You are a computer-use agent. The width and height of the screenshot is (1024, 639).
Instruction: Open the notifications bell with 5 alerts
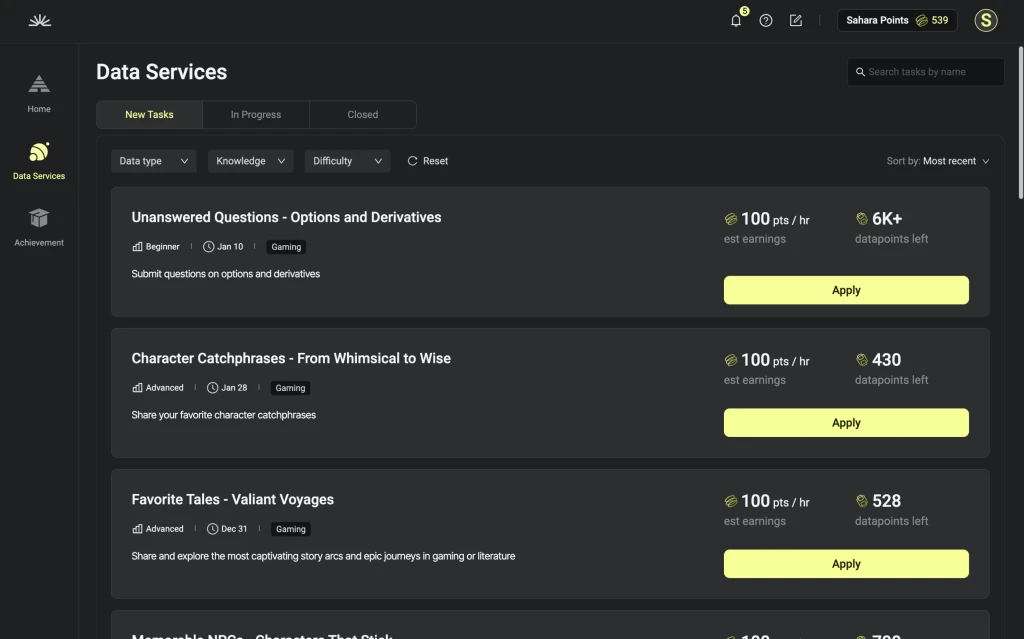735,20
